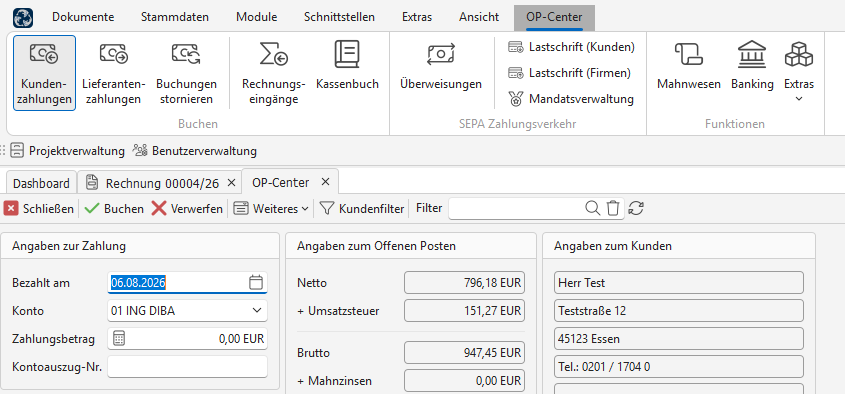Click the Zahlungsbetrag amount field
The image size is (845, 394).
(188, 338)
